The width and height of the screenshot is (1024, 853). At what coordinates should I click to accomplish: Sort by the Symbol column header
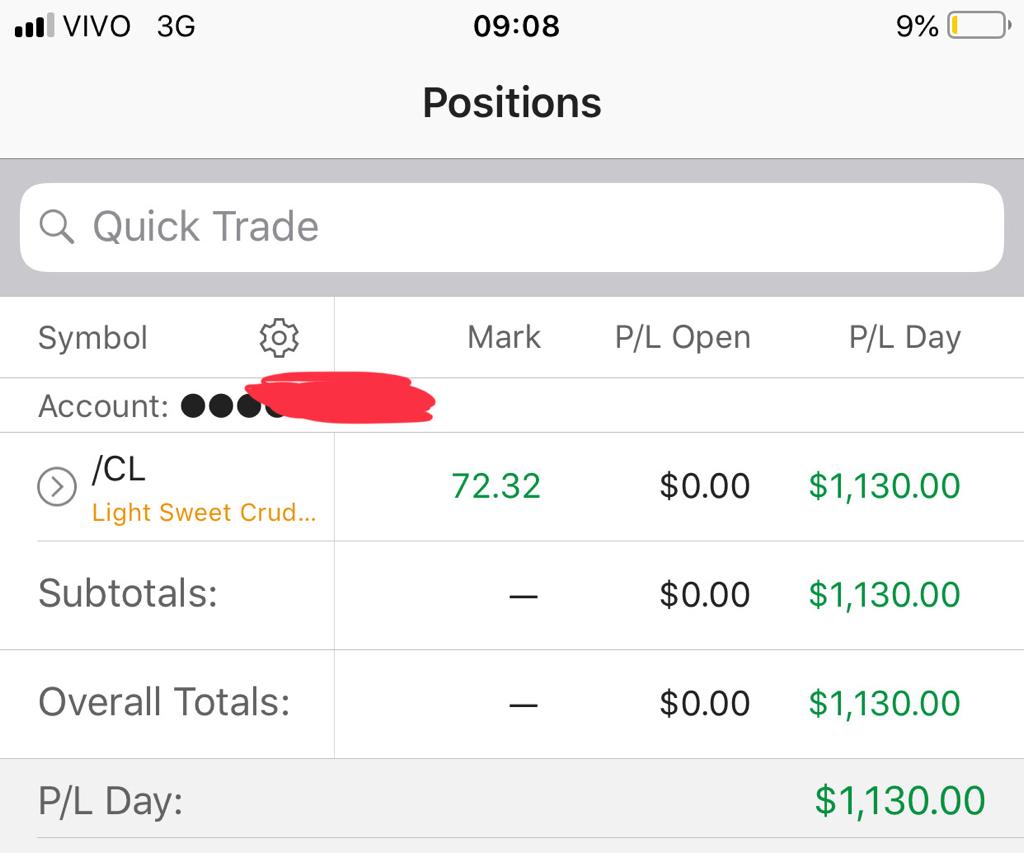click(x=93, y=338)
